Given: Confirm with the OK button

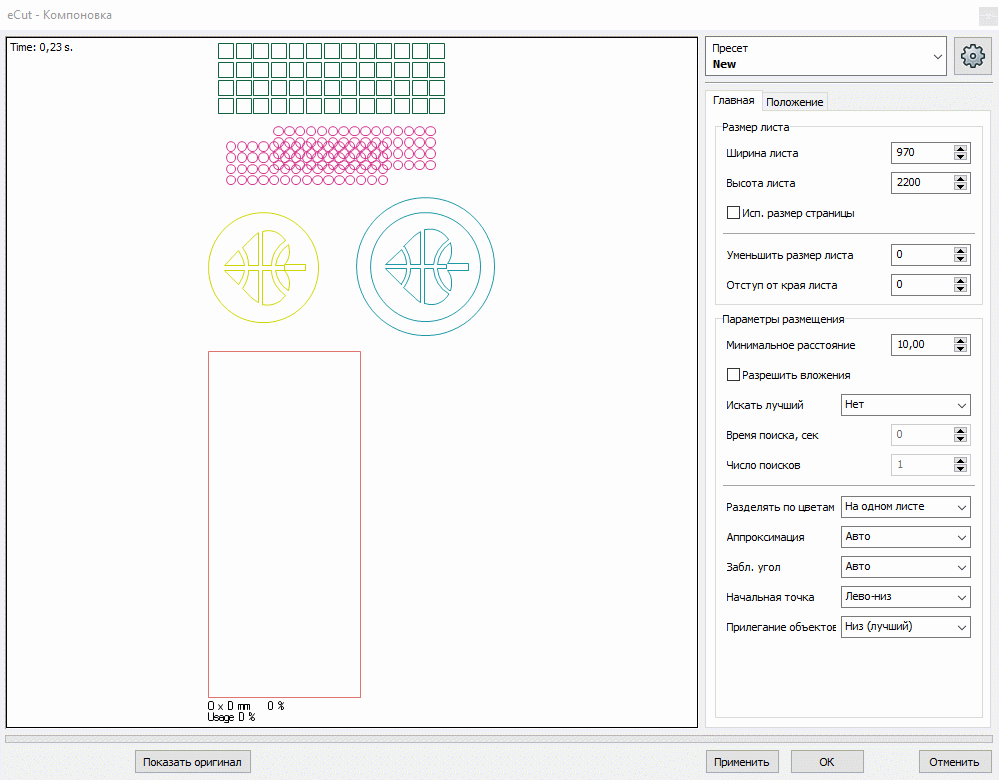Looking at the screenshot, I should tap(827, 762).
